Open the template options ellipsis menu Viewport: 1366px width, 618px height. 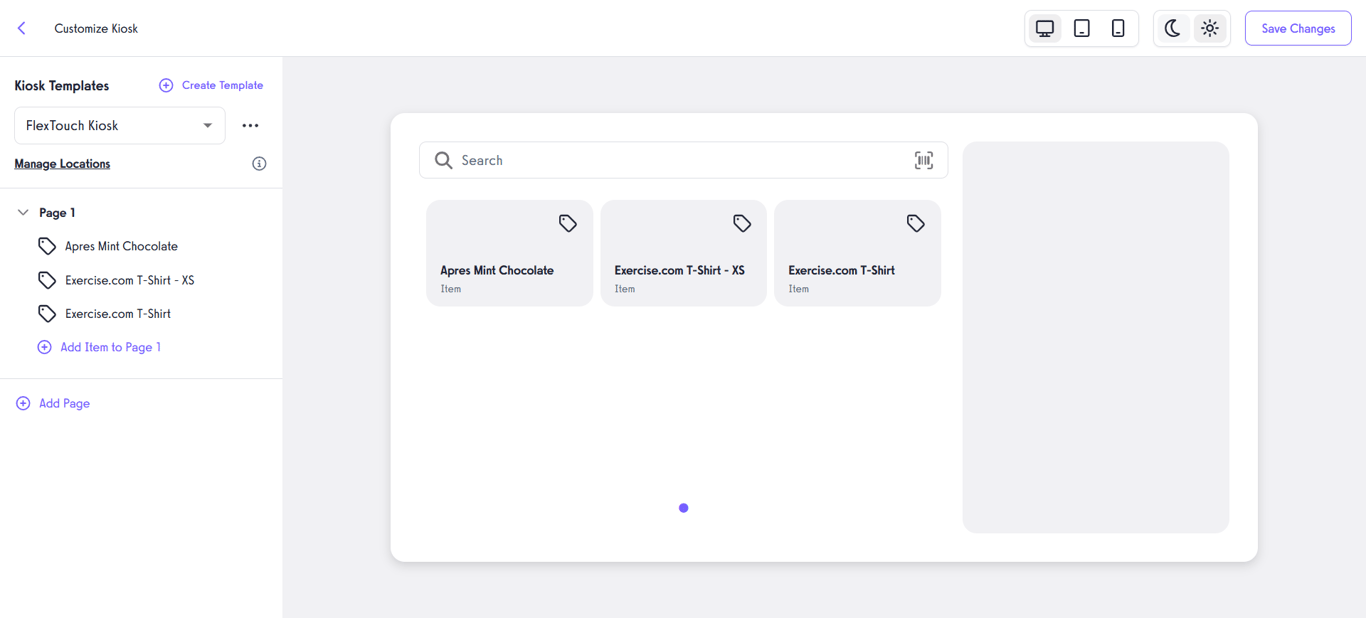250,125
